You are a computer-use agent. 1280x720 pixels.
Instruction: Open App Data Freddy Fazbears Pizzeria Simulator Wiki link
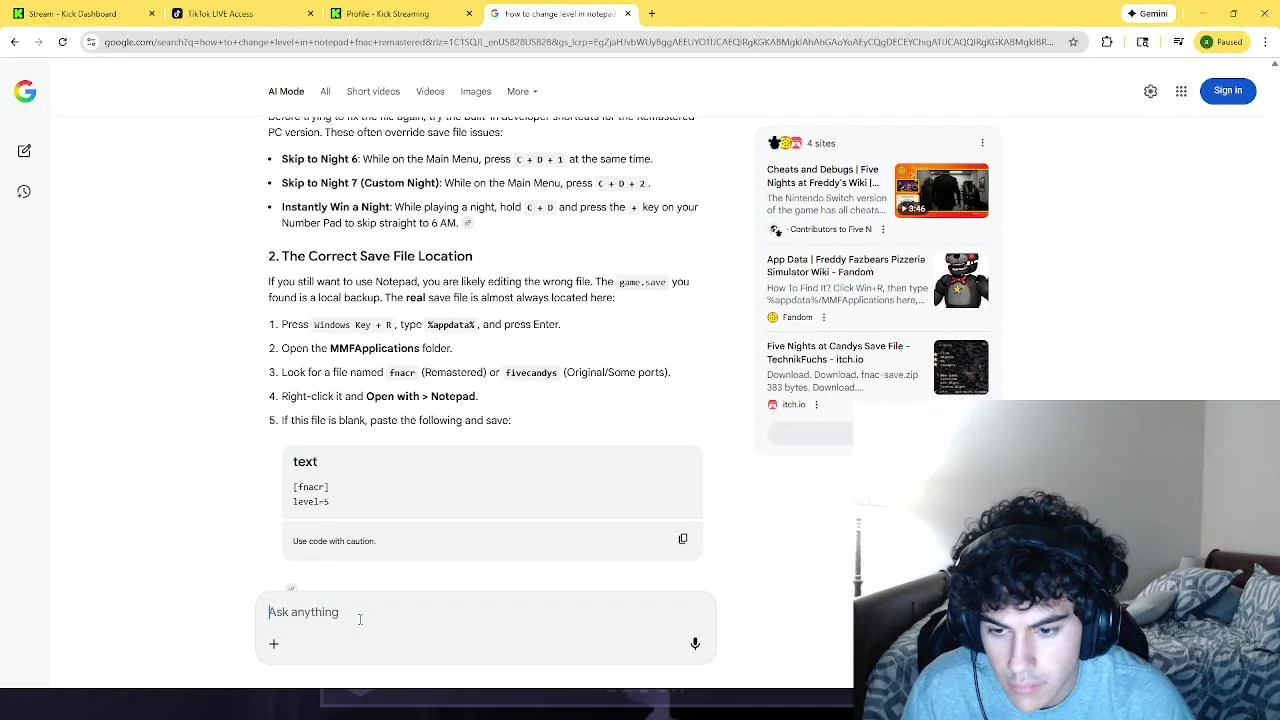click(x=846, y=265)
